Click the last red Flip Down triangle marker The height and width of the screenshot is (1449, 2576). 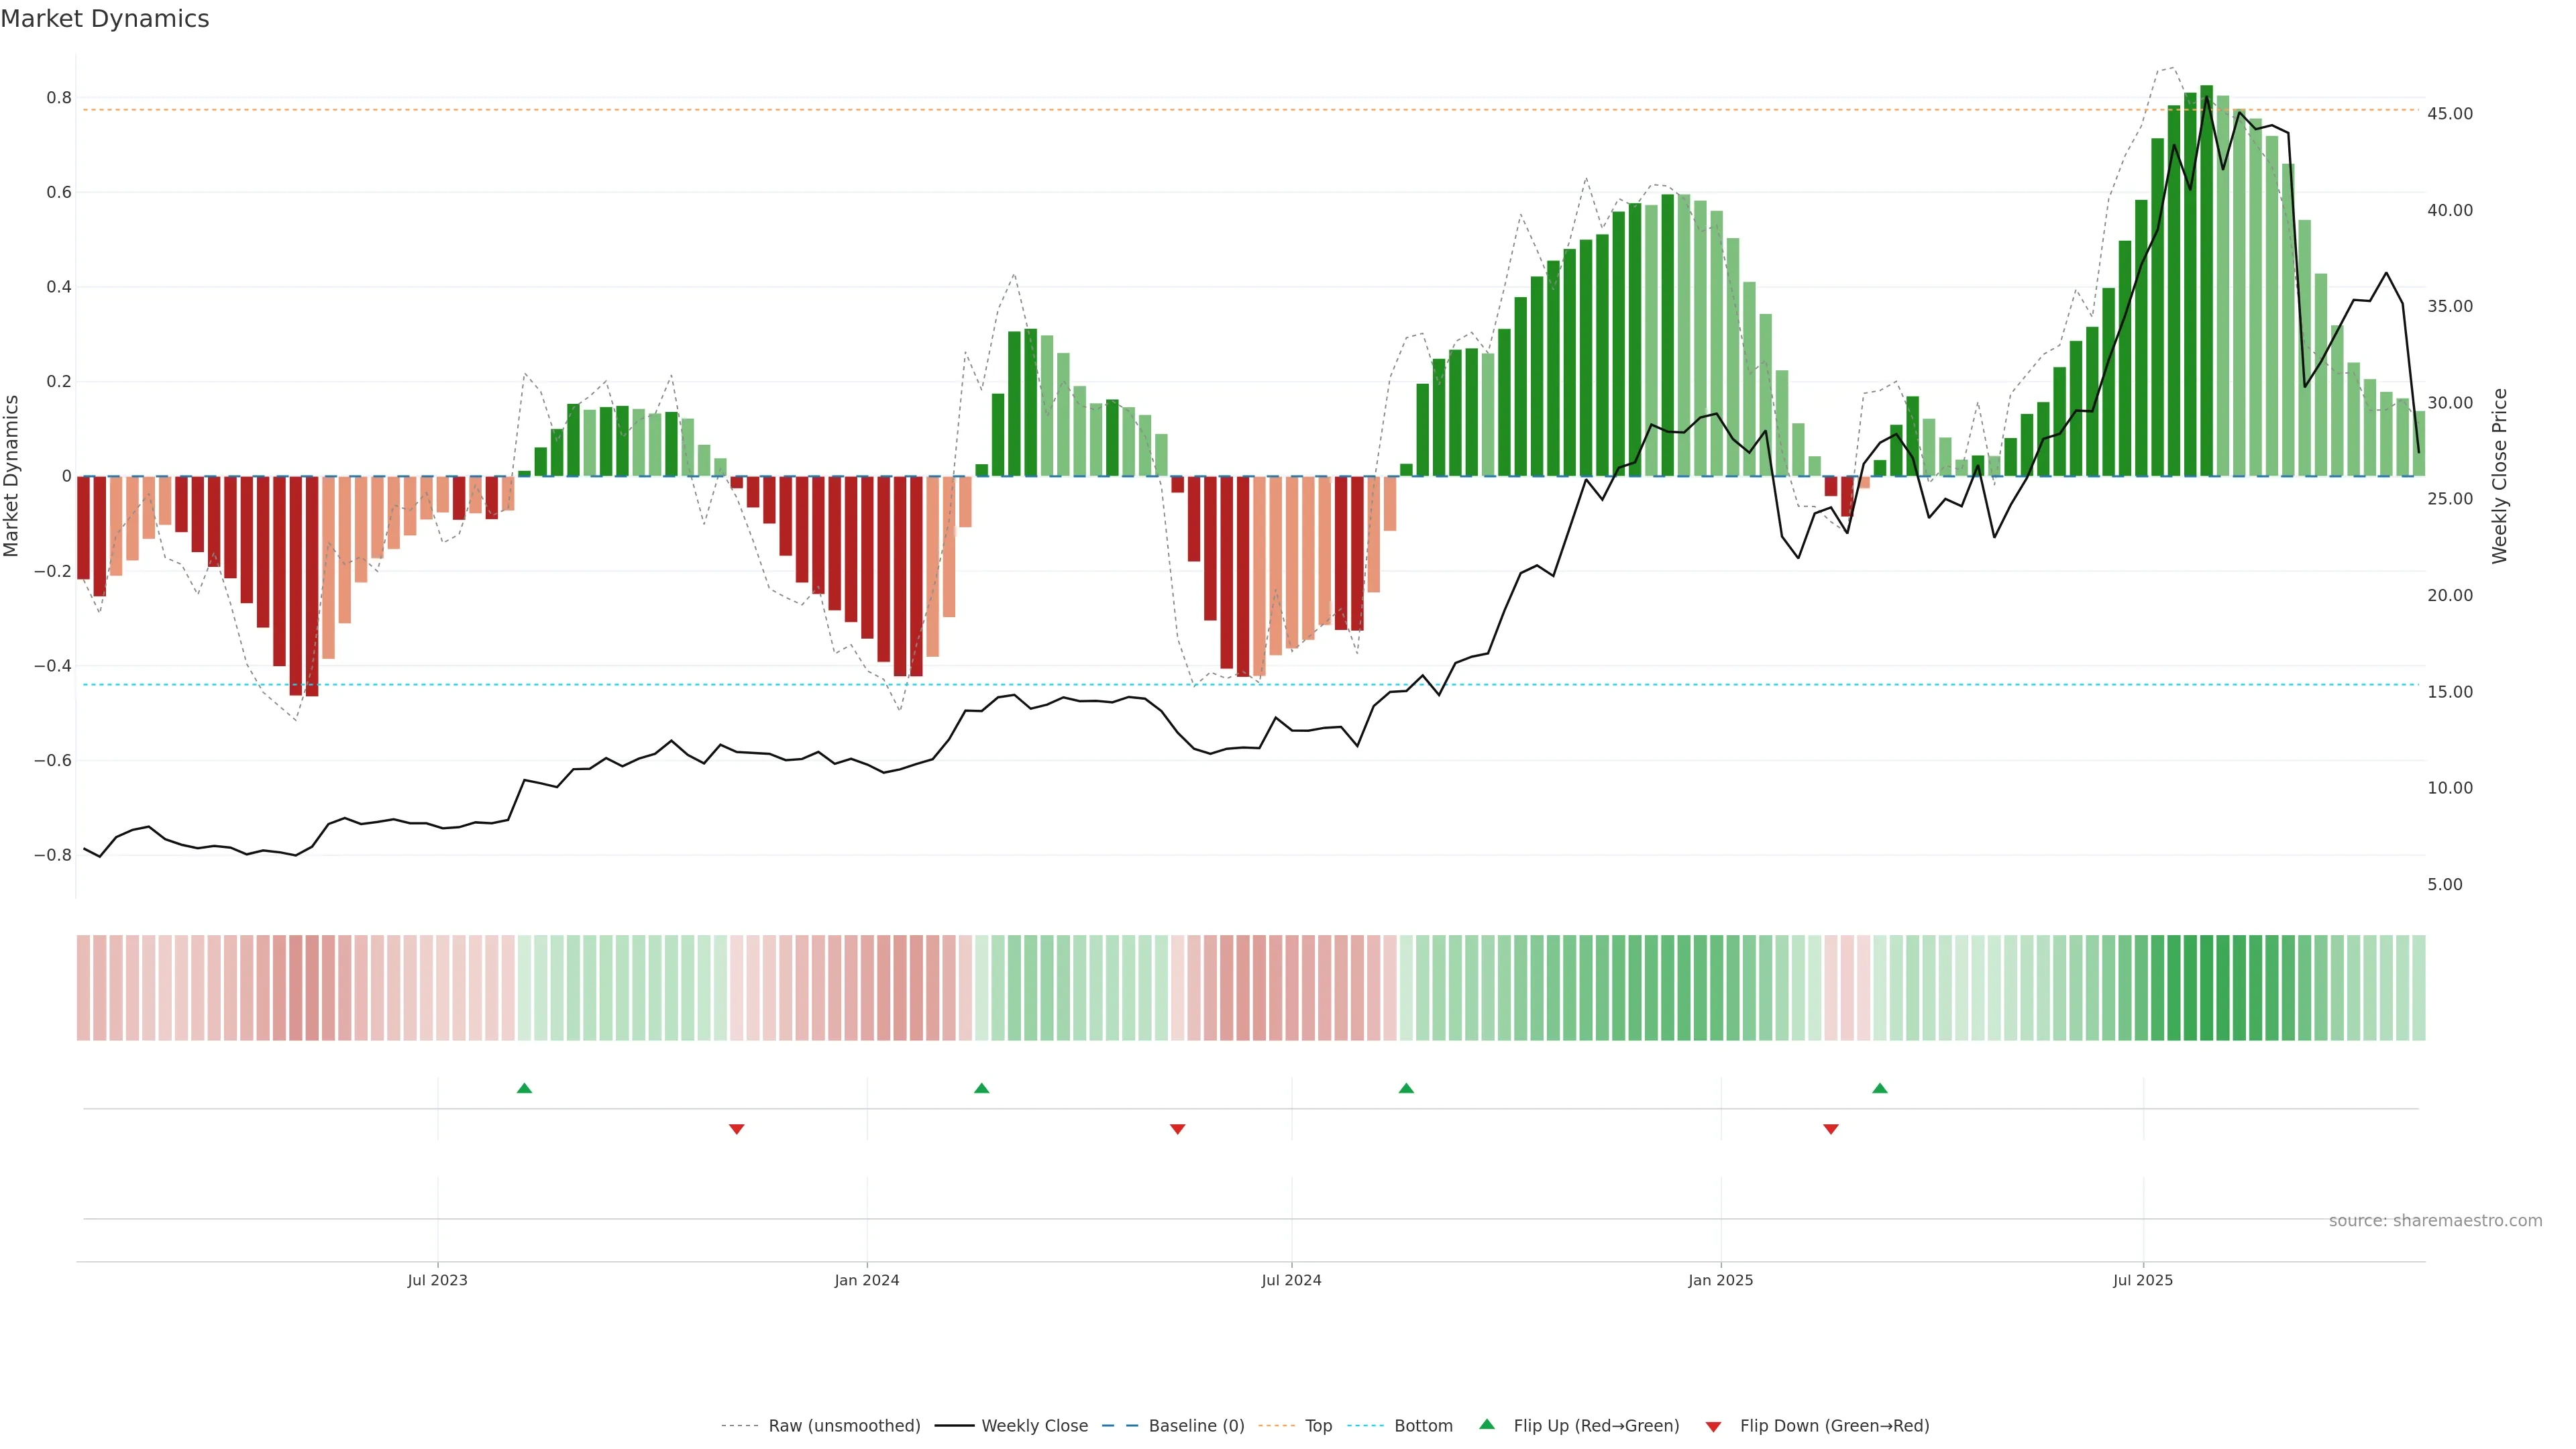[1831, 1129]
